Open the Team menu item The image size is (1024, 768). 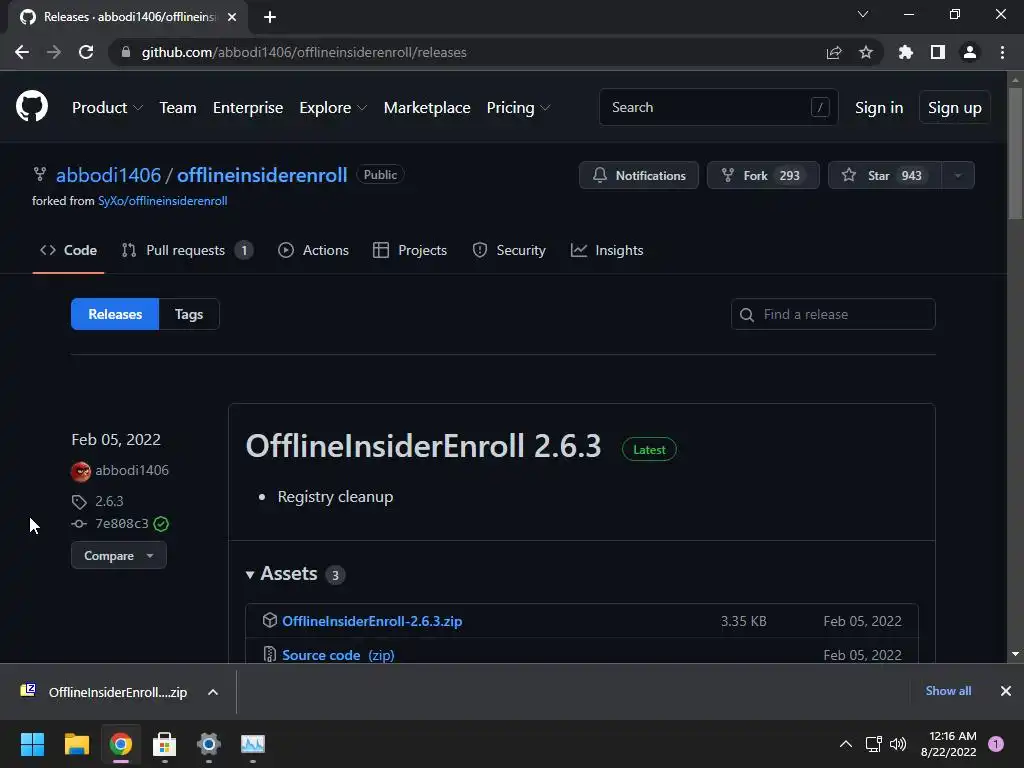[x=178, y=108]
